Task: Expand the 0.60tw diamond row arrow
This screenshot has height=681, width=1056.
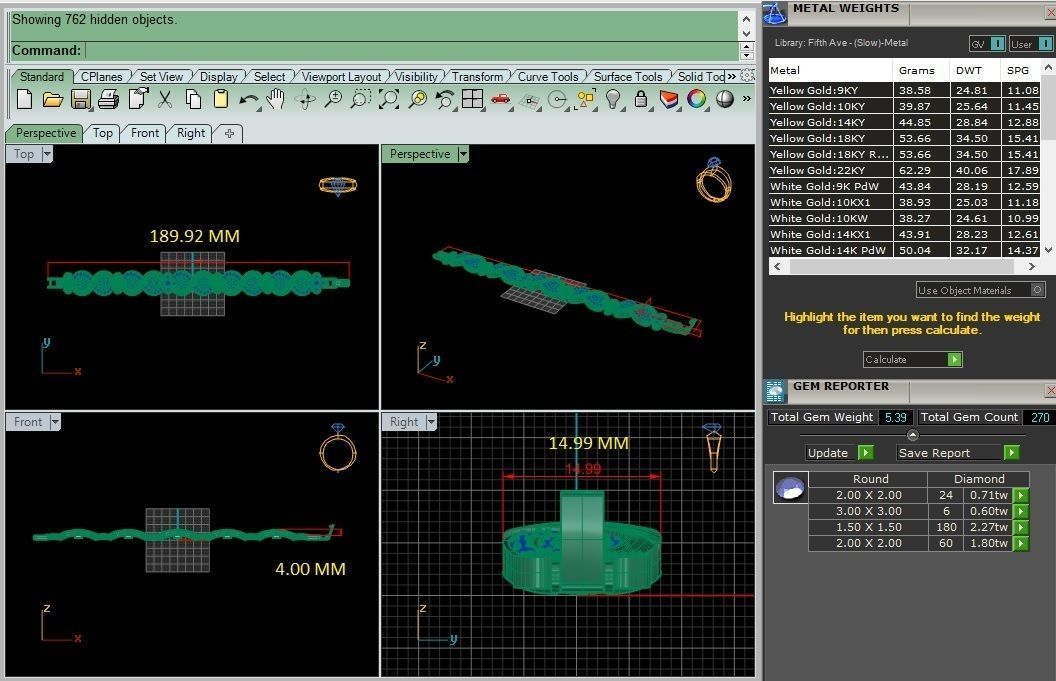Action: [1021, 511]
